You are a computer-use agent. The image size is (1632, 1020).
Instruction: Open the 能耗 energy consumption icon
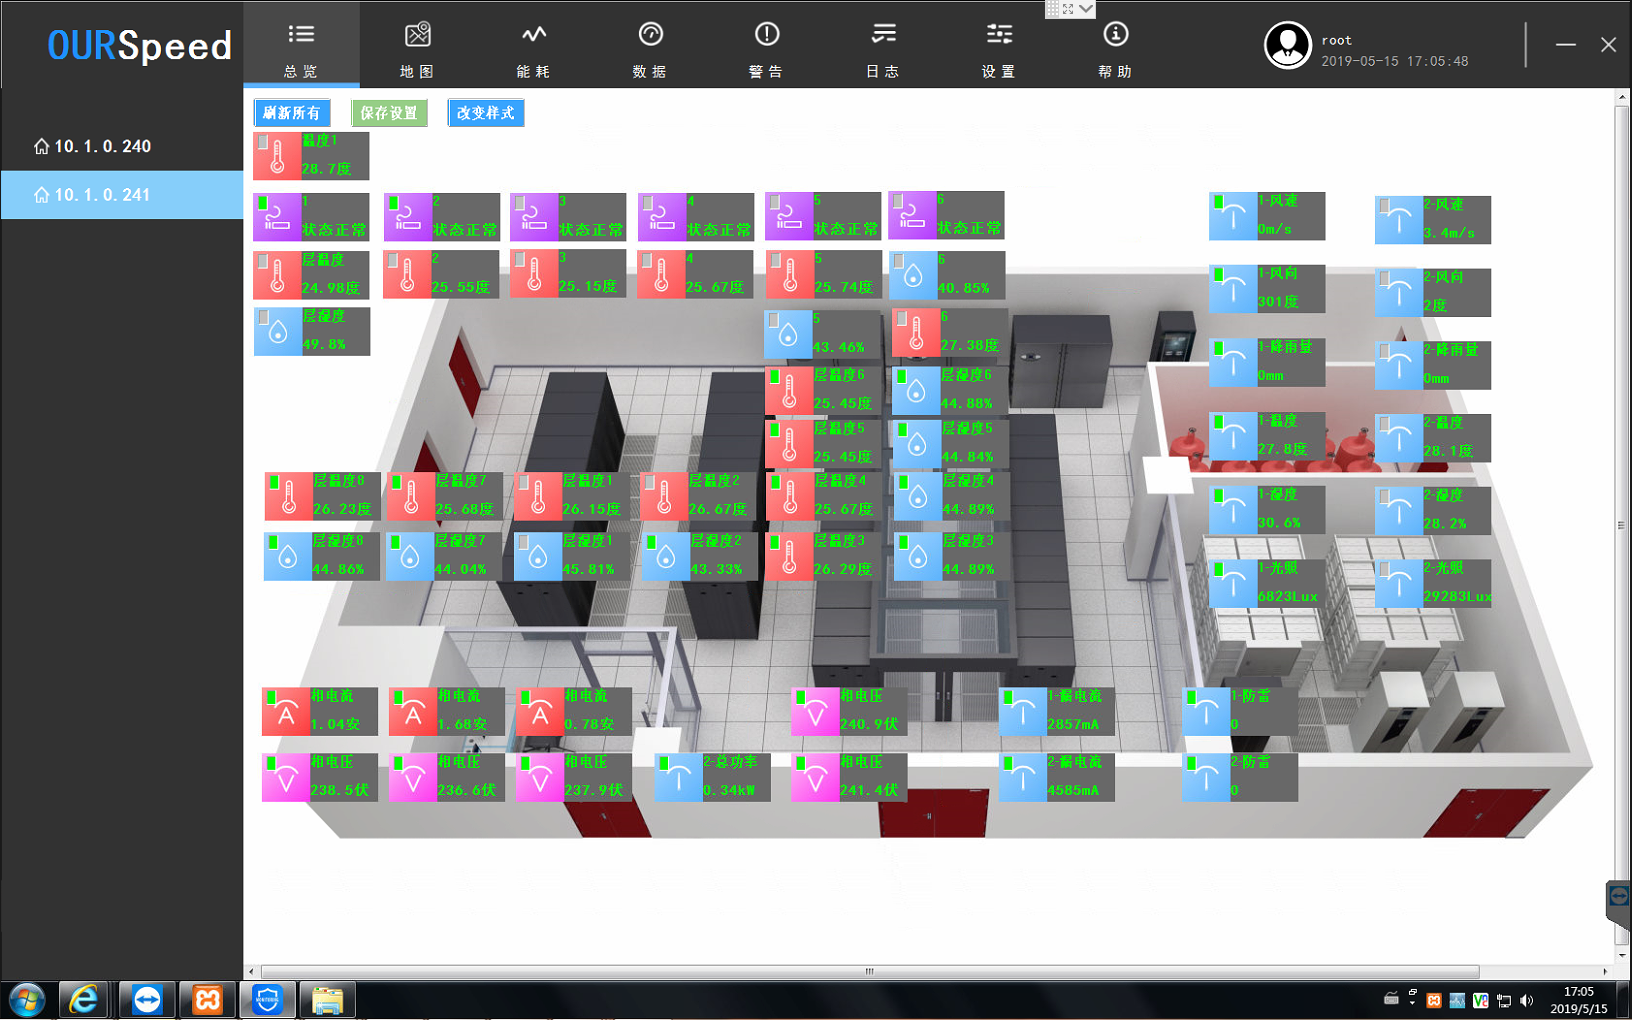(x=533, y=36)
